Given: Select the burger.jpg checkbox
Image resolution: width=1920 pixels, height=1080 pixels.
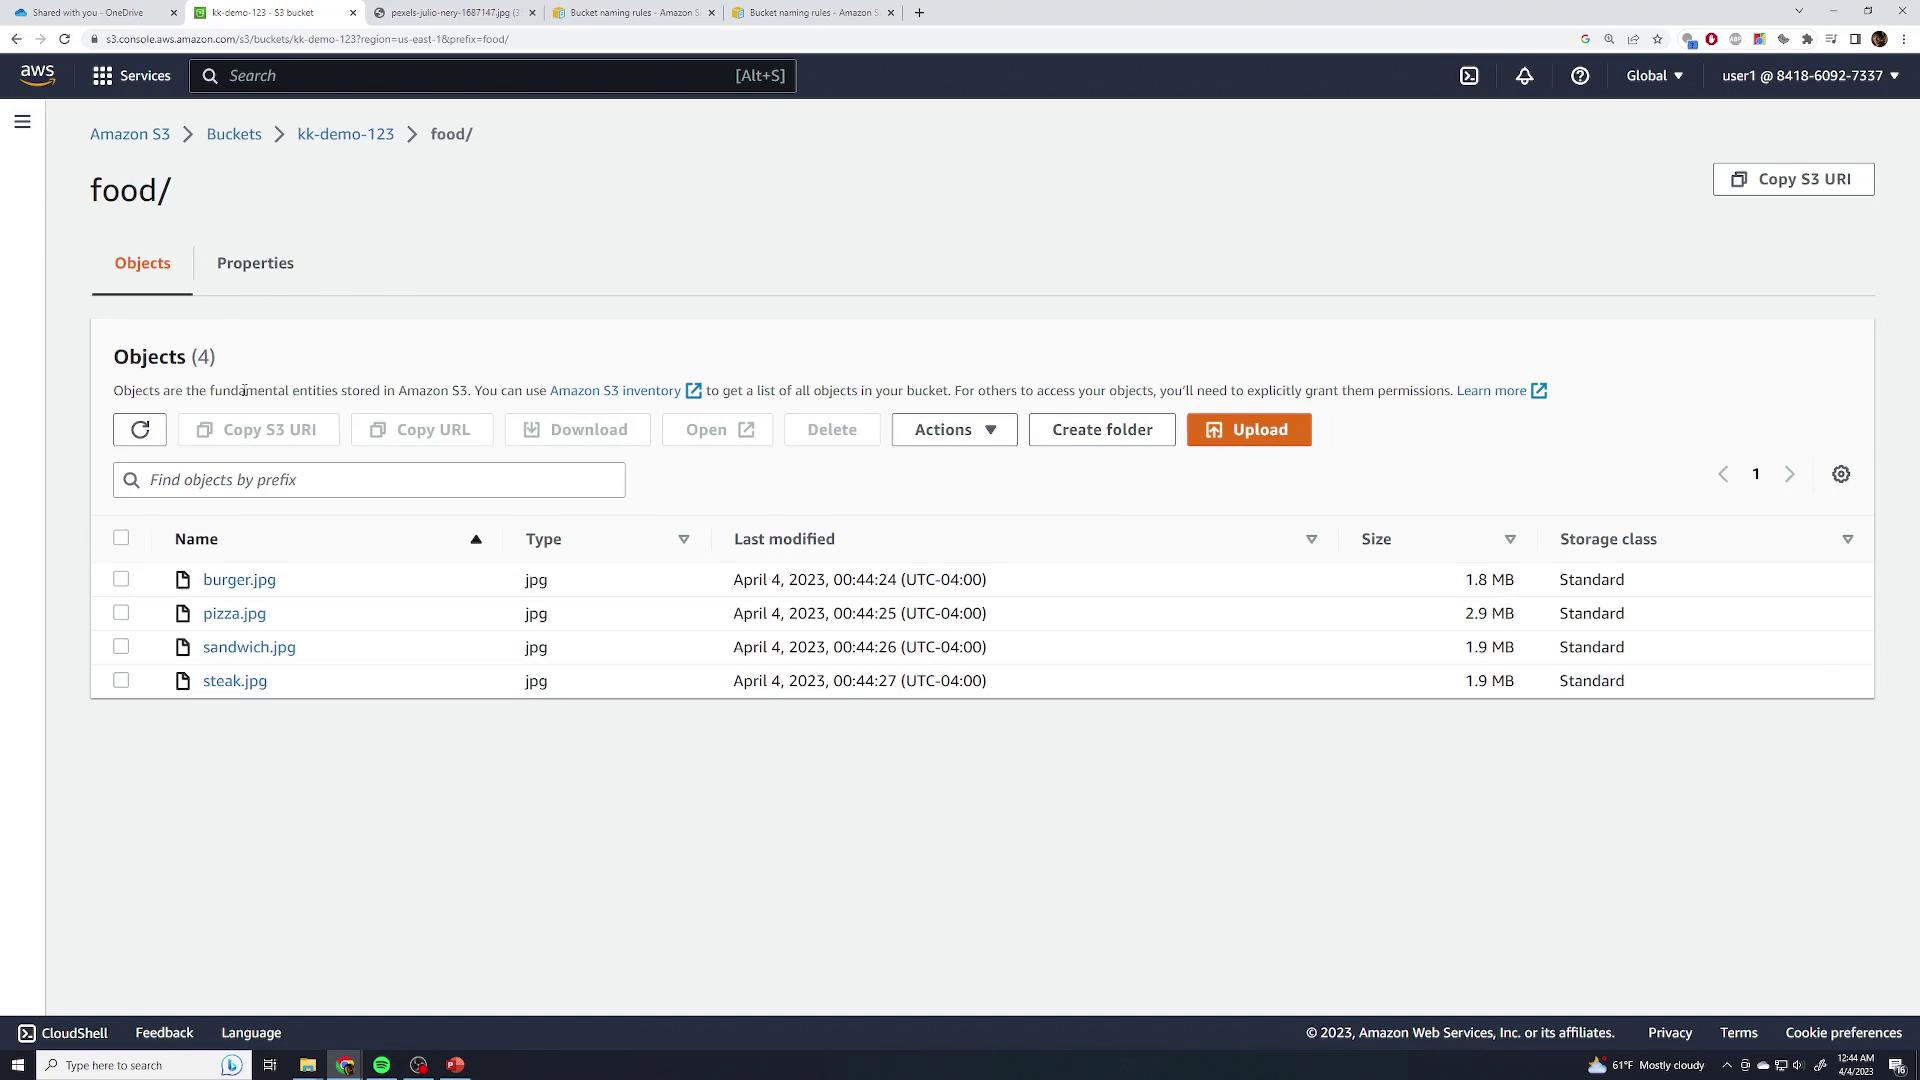Looking at the screenshot, I should pos(121,579).
